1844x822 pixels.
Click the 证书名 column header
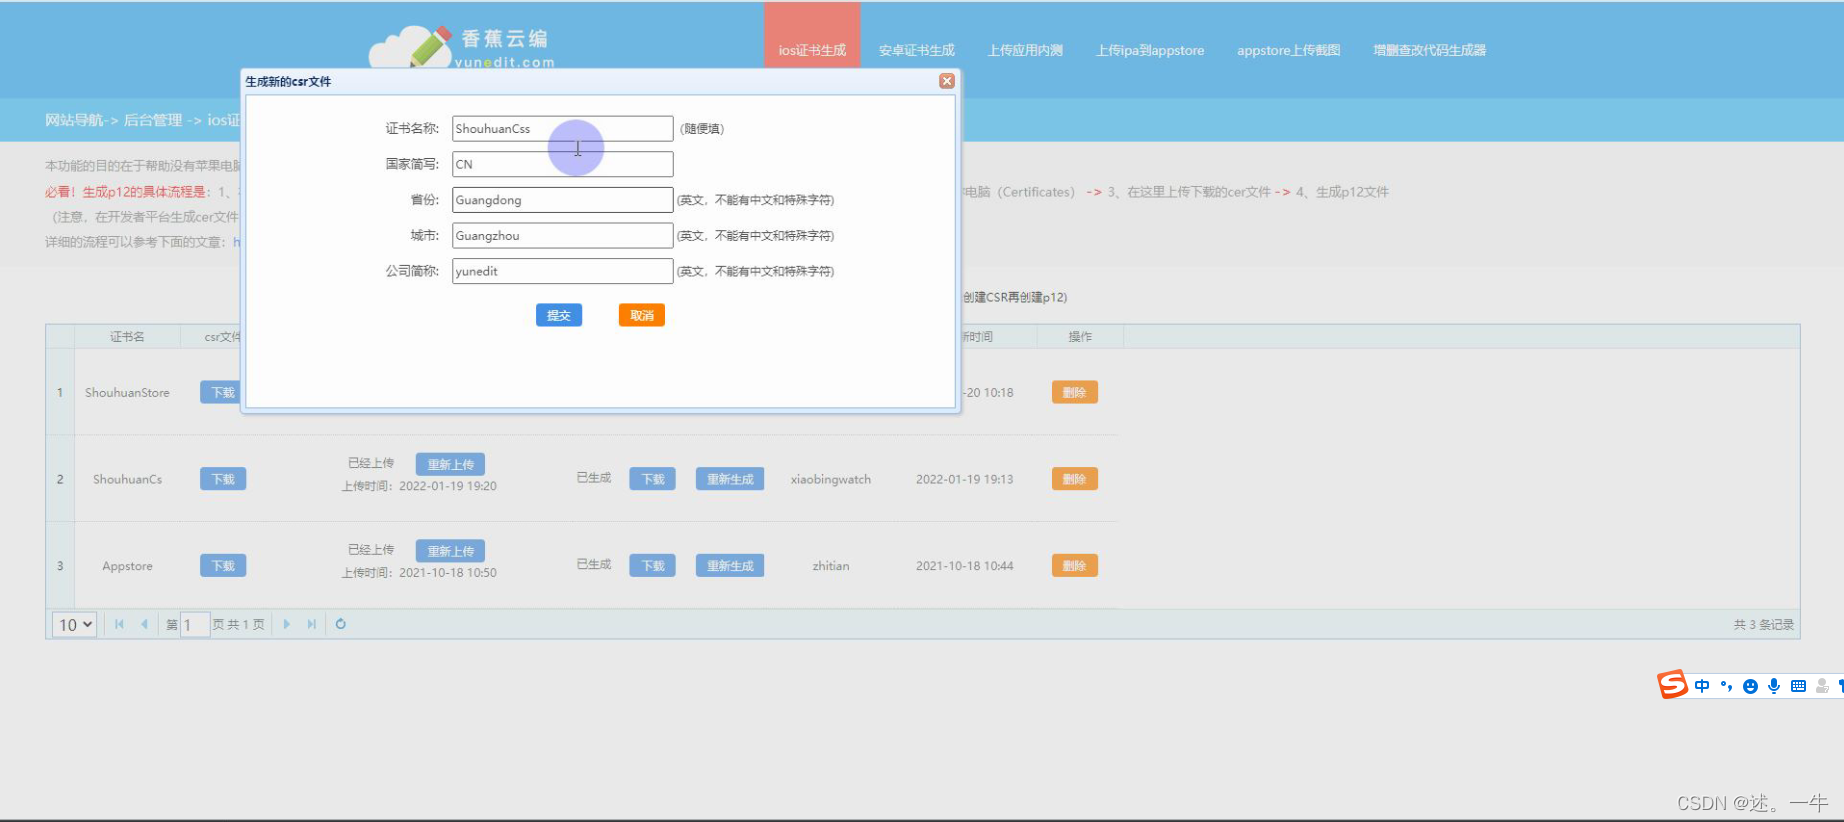coord(127,337)
